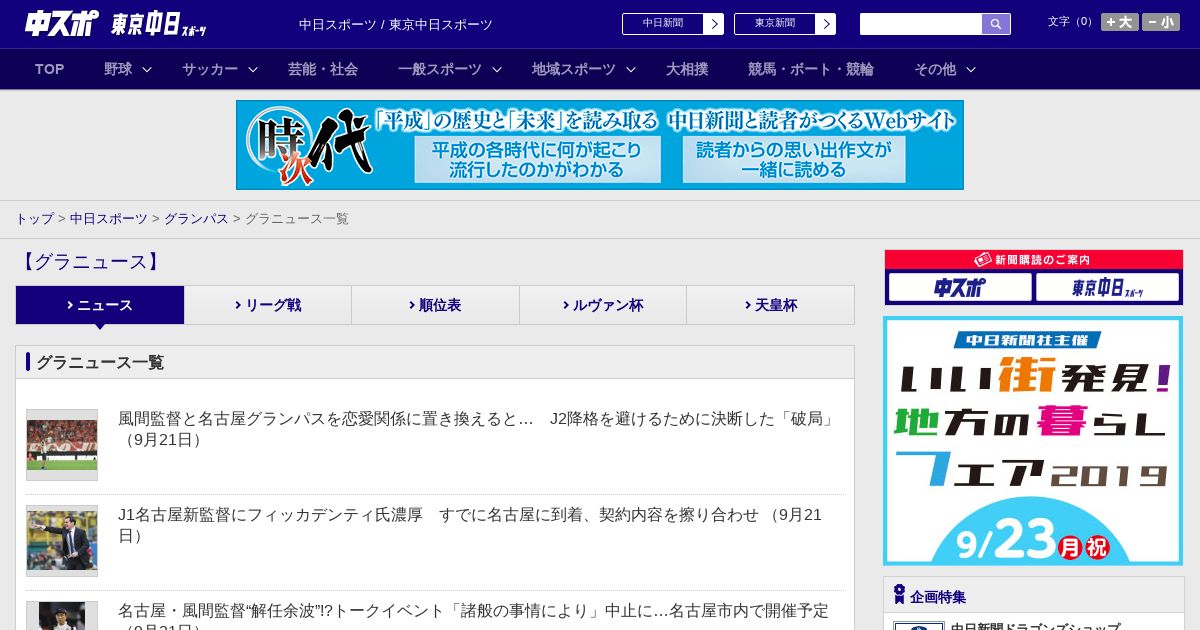The width and height of the screenshot is (1200, 630).
Task: Decrease text size with 小 button
Action: pyautogui.click(x=1161, y=22)
